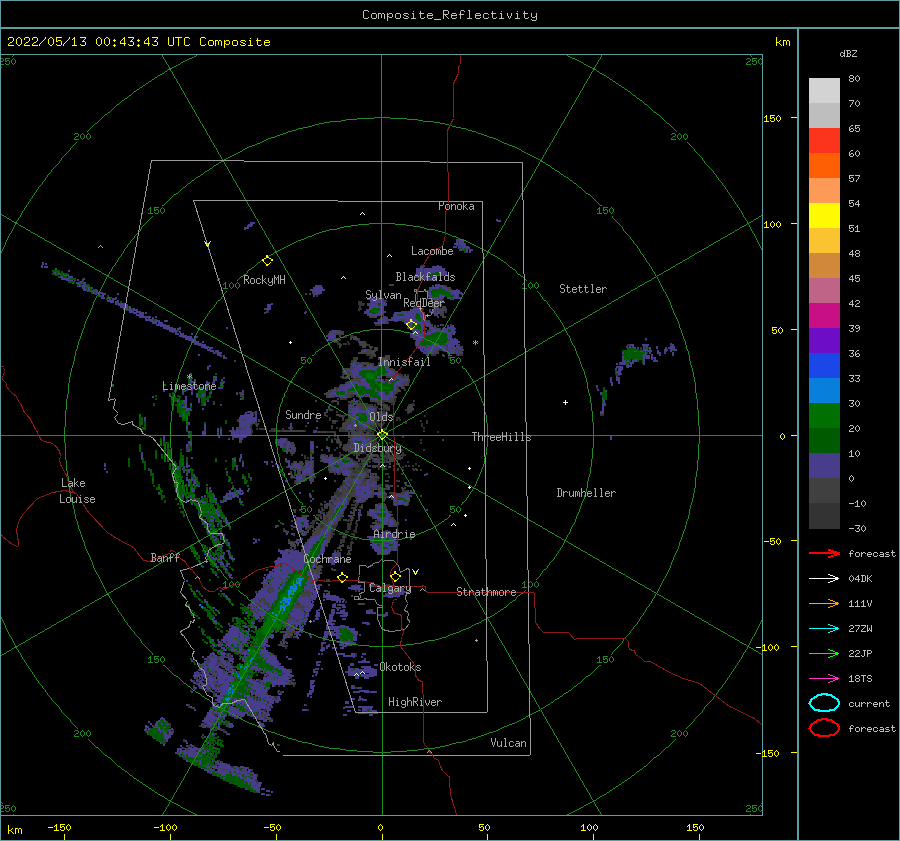Image resolution: width=900 pixels, height=841 pixels.
Task: Click the Innisfail label
Action: click(404, 362)
